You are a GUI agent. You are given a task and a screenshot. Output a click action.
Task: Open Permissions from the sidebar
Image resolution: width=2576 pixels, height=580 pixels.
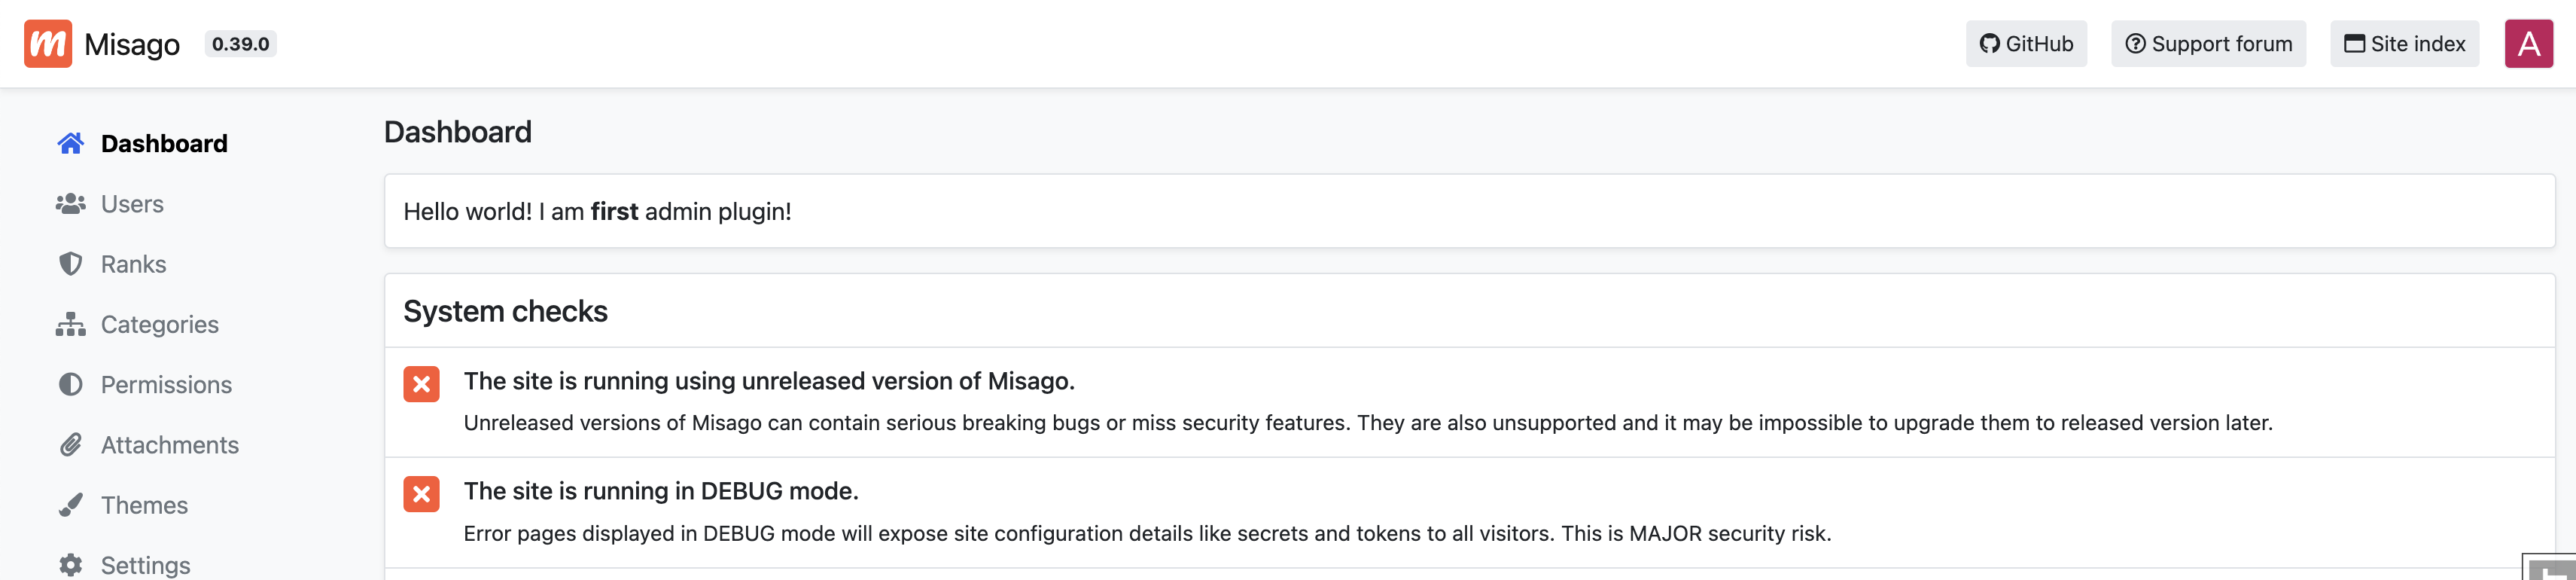(166, 385)
